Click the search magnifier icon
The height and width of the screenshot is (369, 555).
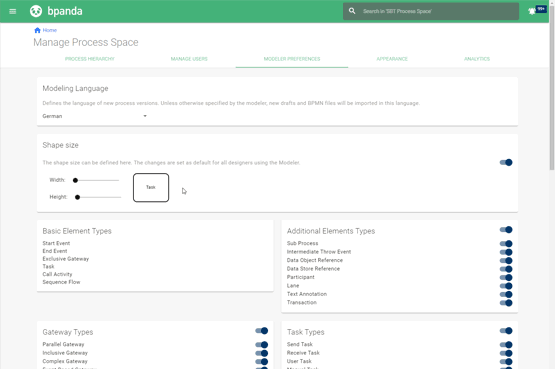click(352, 11)
